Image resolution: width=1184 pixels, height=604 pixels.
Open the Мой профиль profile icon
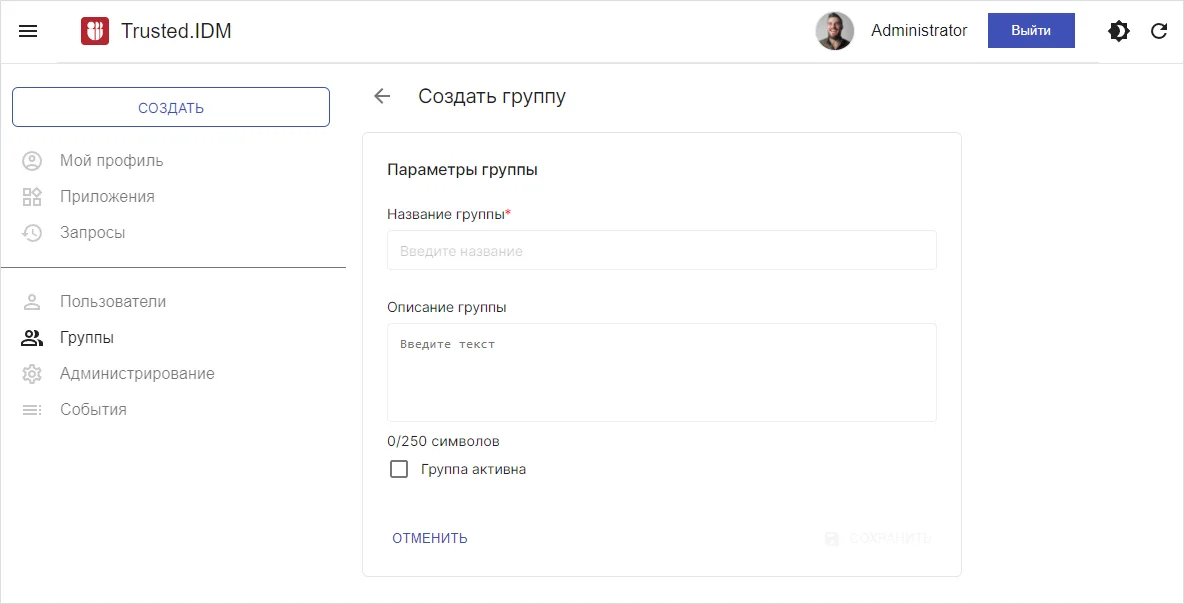point(32,160)
